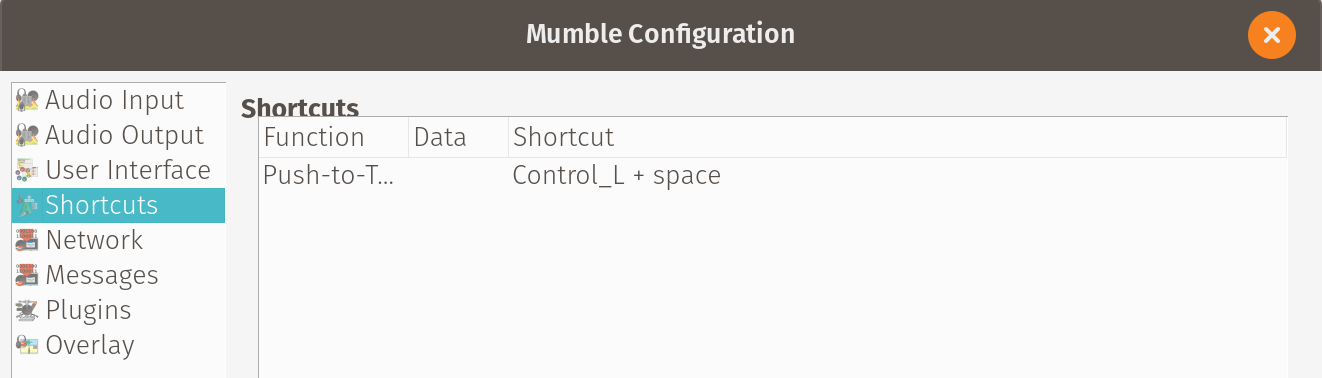Screen dimensions: 1322x378
Task: Click the User Interface icon in sidebar
Action: coord(28,170)
